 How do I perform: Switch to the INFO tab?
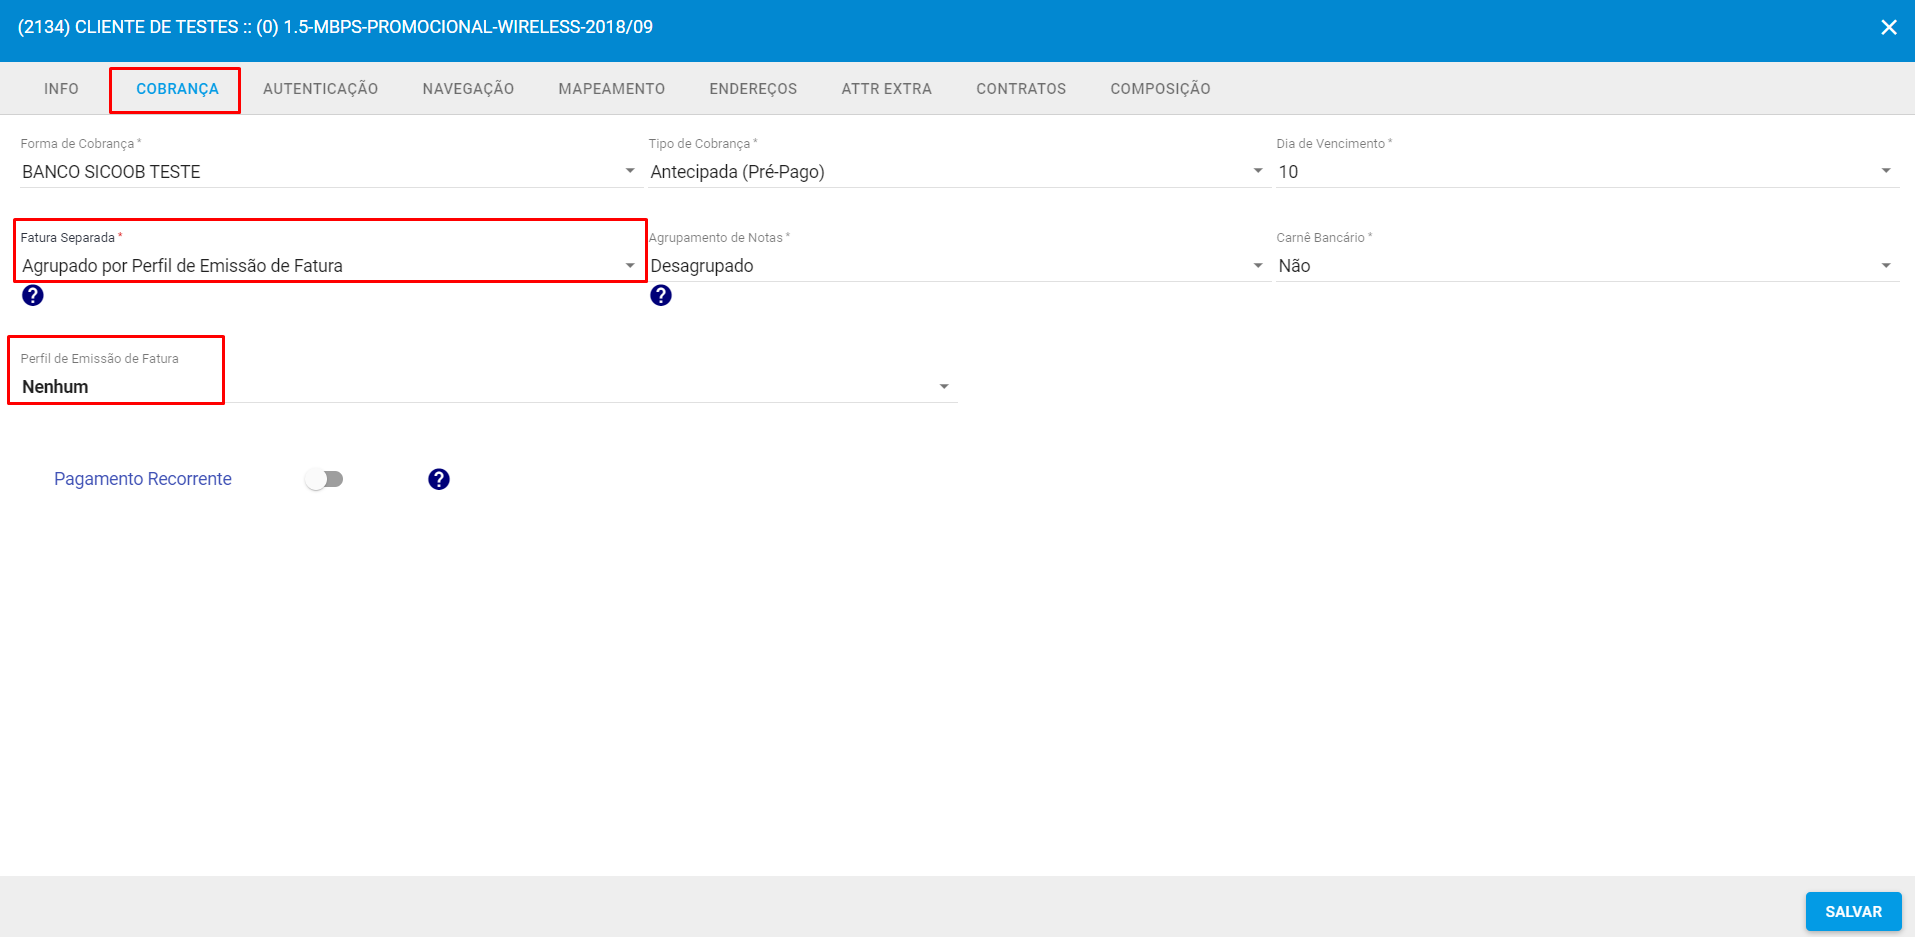tap(61, 89)
